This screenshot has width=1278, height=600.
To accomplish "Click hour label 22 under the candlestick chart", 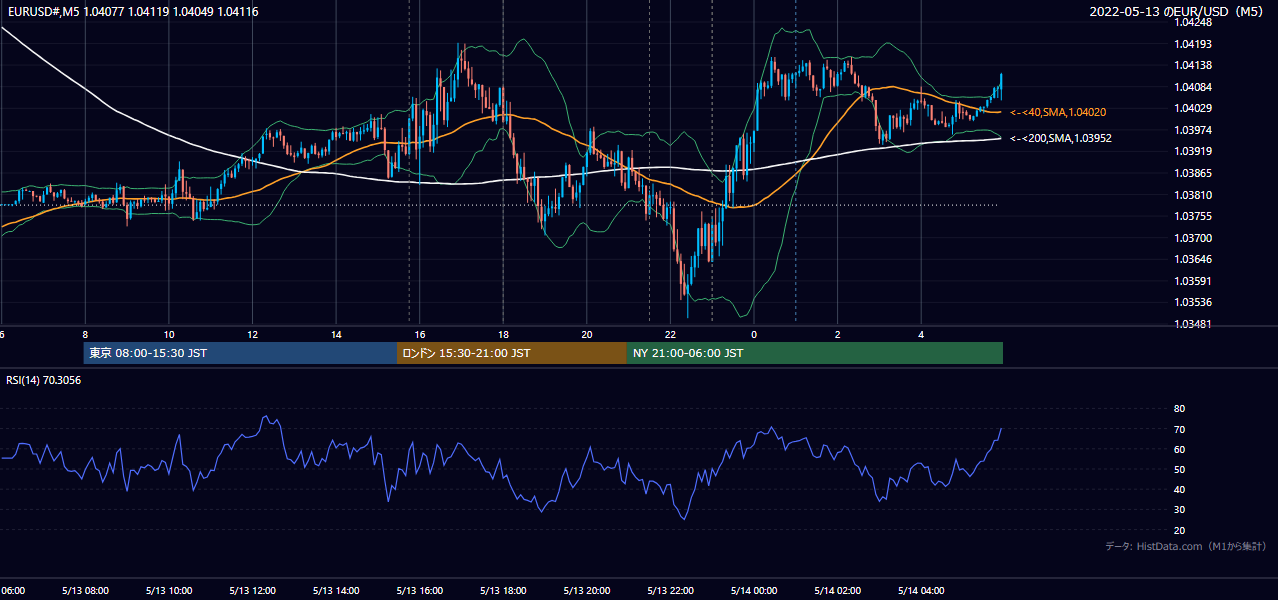I will coord(671,335).
